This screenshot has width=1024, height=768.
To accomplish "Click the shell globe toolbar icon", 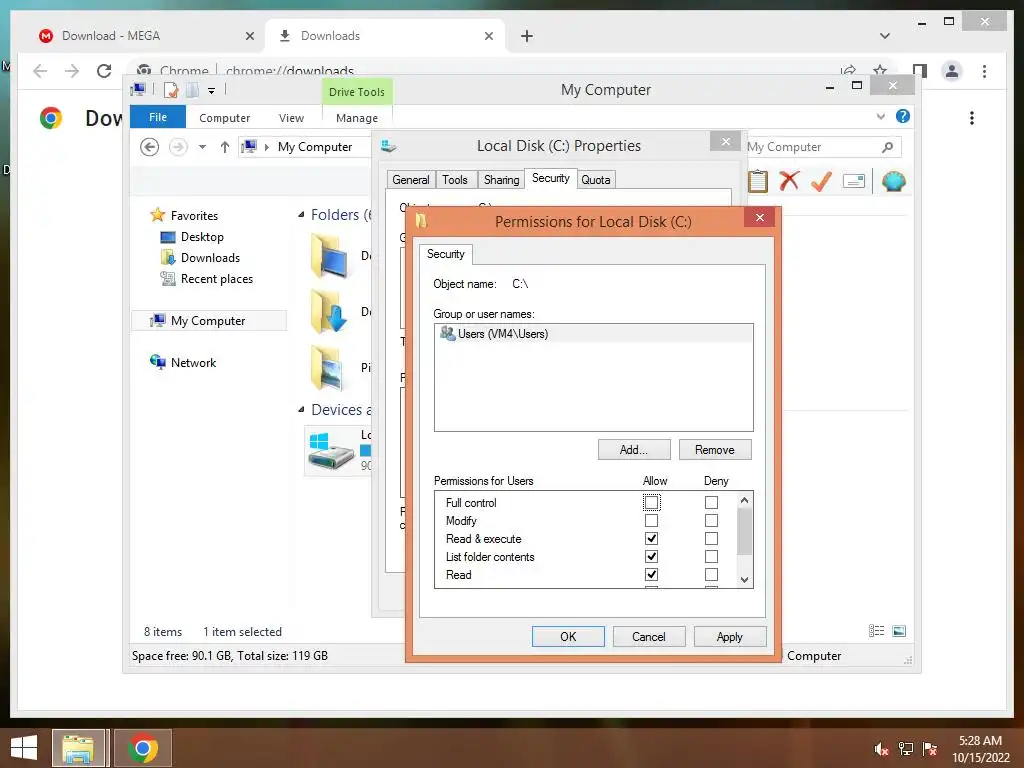I will (893, 181).
